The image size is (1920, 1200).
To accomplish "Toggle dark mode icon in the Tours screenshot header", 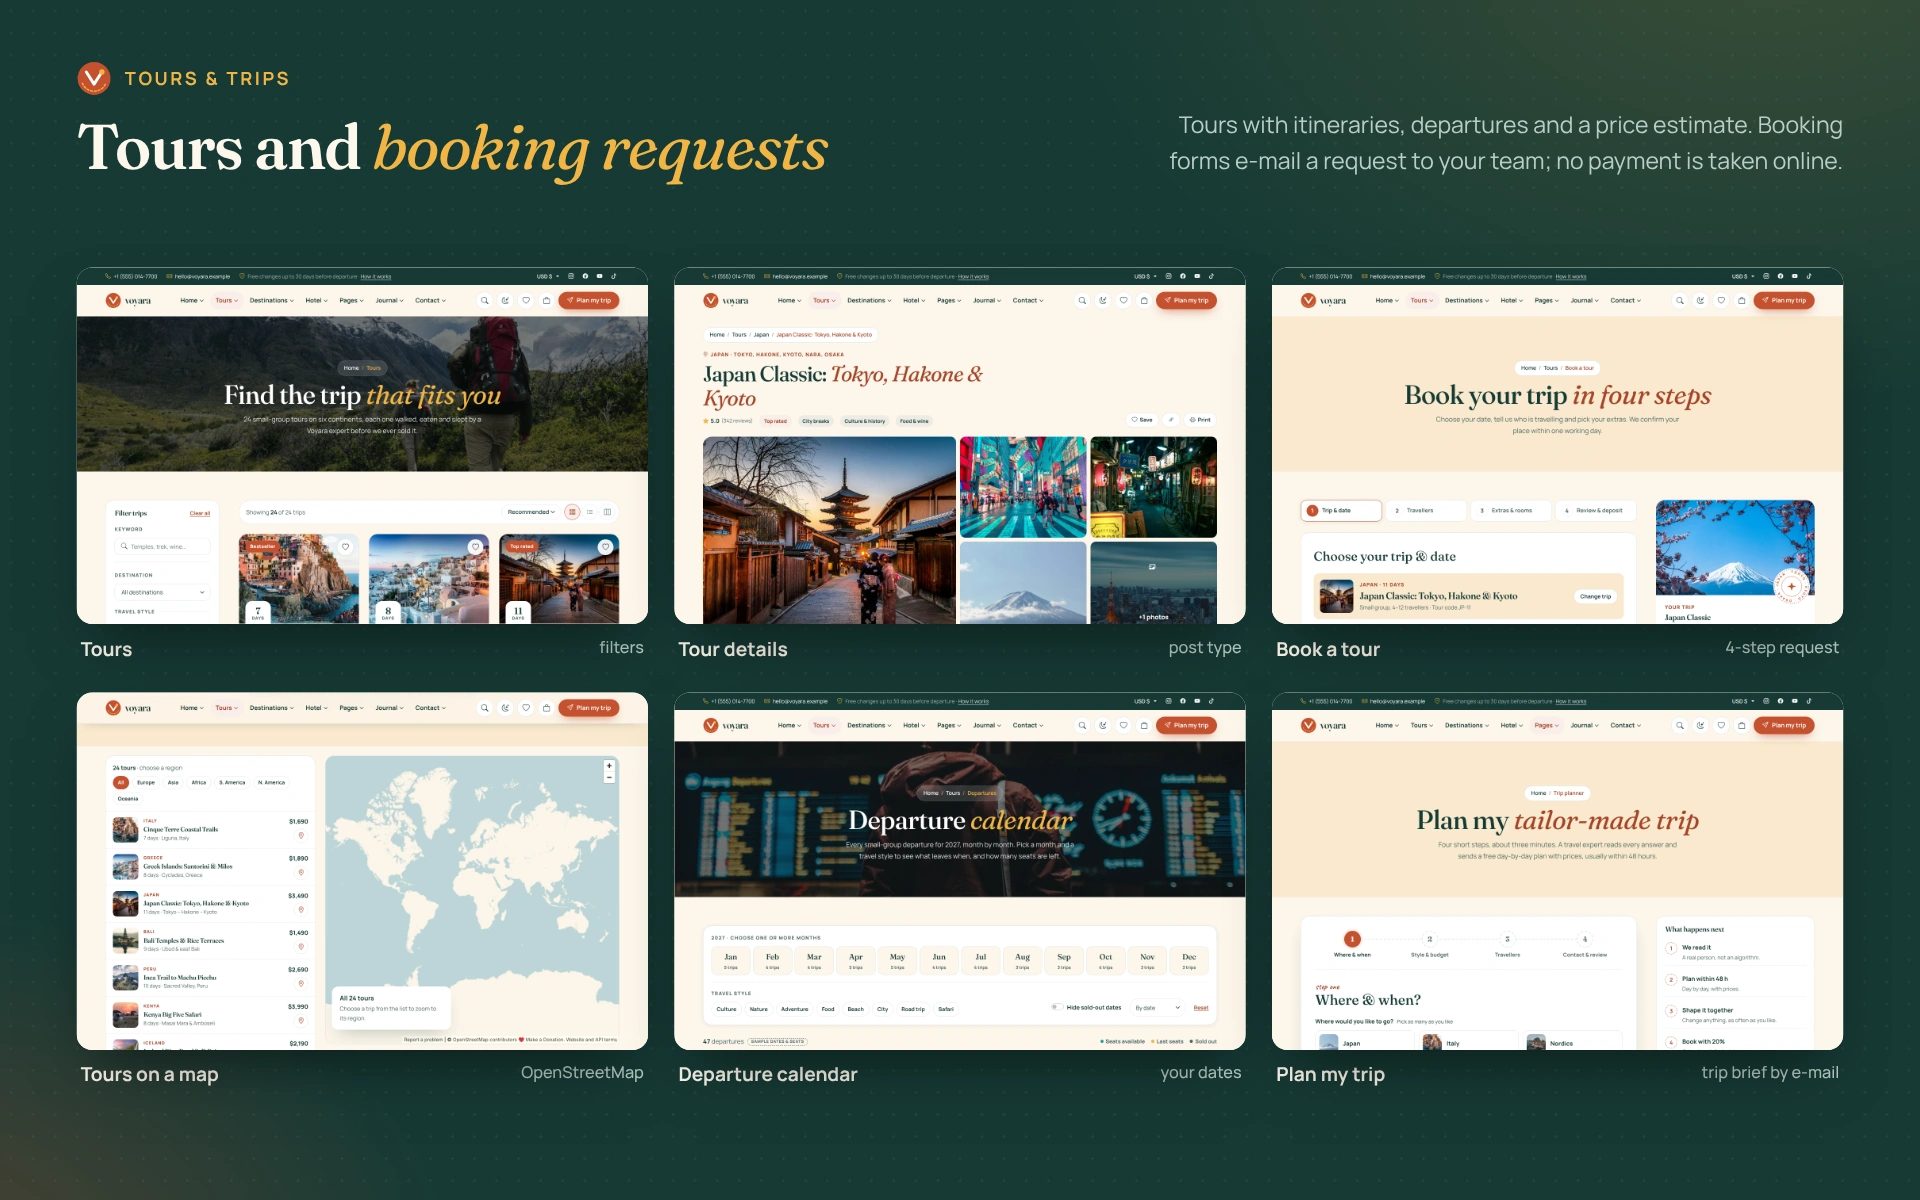I will [505, 300].
